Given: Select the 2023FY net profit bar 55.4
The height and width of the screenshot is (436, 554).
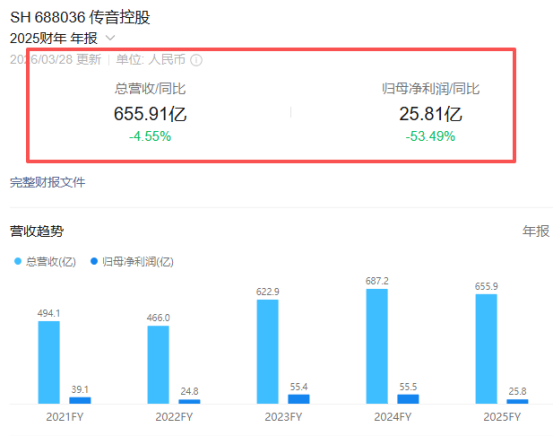Looking at the screenshot, I should (299, 399).
